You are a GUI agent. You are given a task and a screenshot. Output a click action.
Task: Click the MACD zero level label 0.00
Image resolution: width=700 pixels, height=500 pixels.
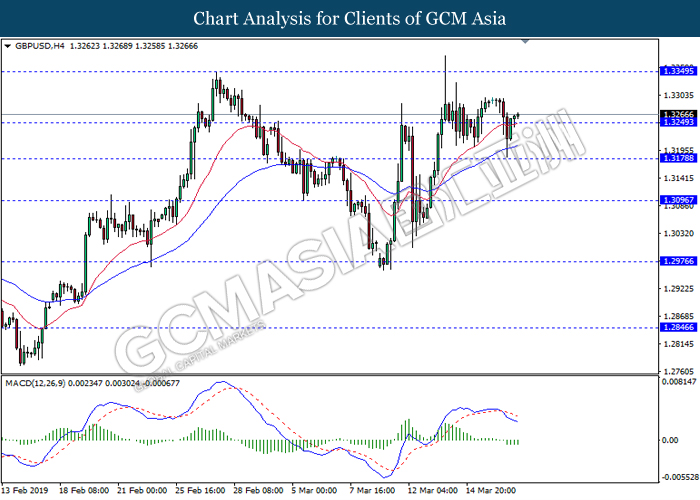[x=670, y=440]
